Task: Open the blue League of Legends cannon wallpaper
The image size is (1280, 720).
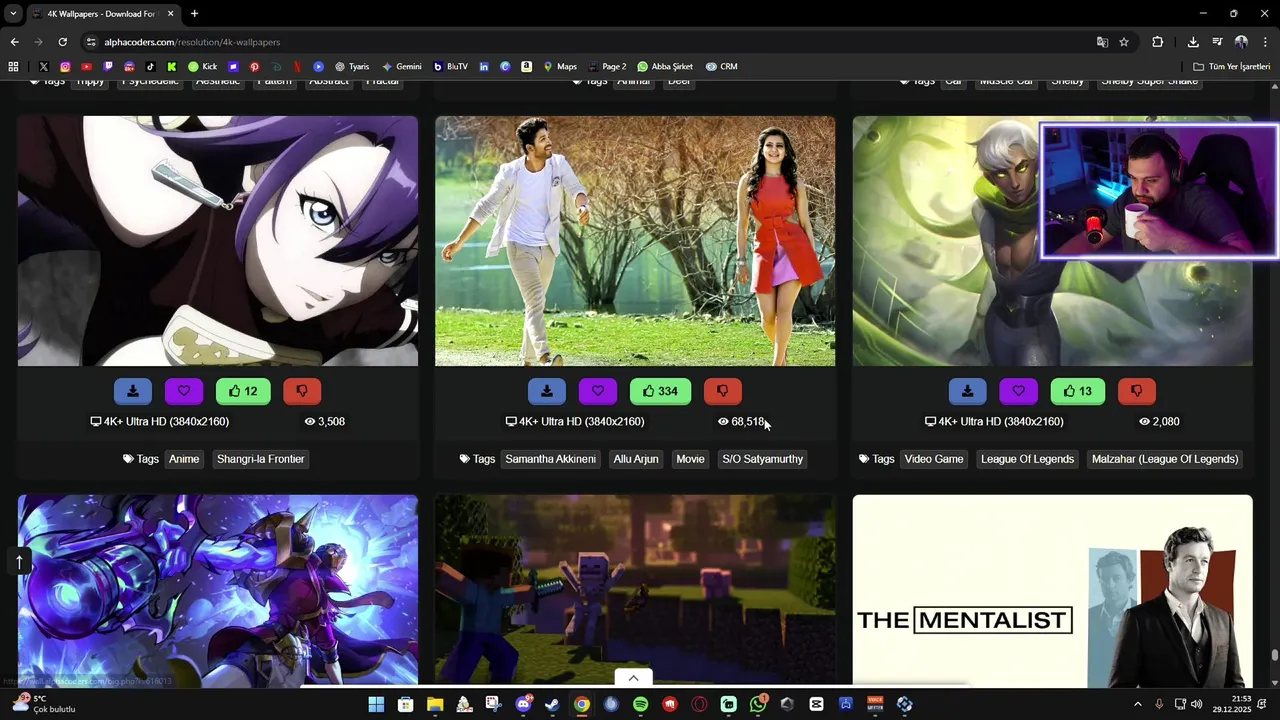Action: [218, 590]
